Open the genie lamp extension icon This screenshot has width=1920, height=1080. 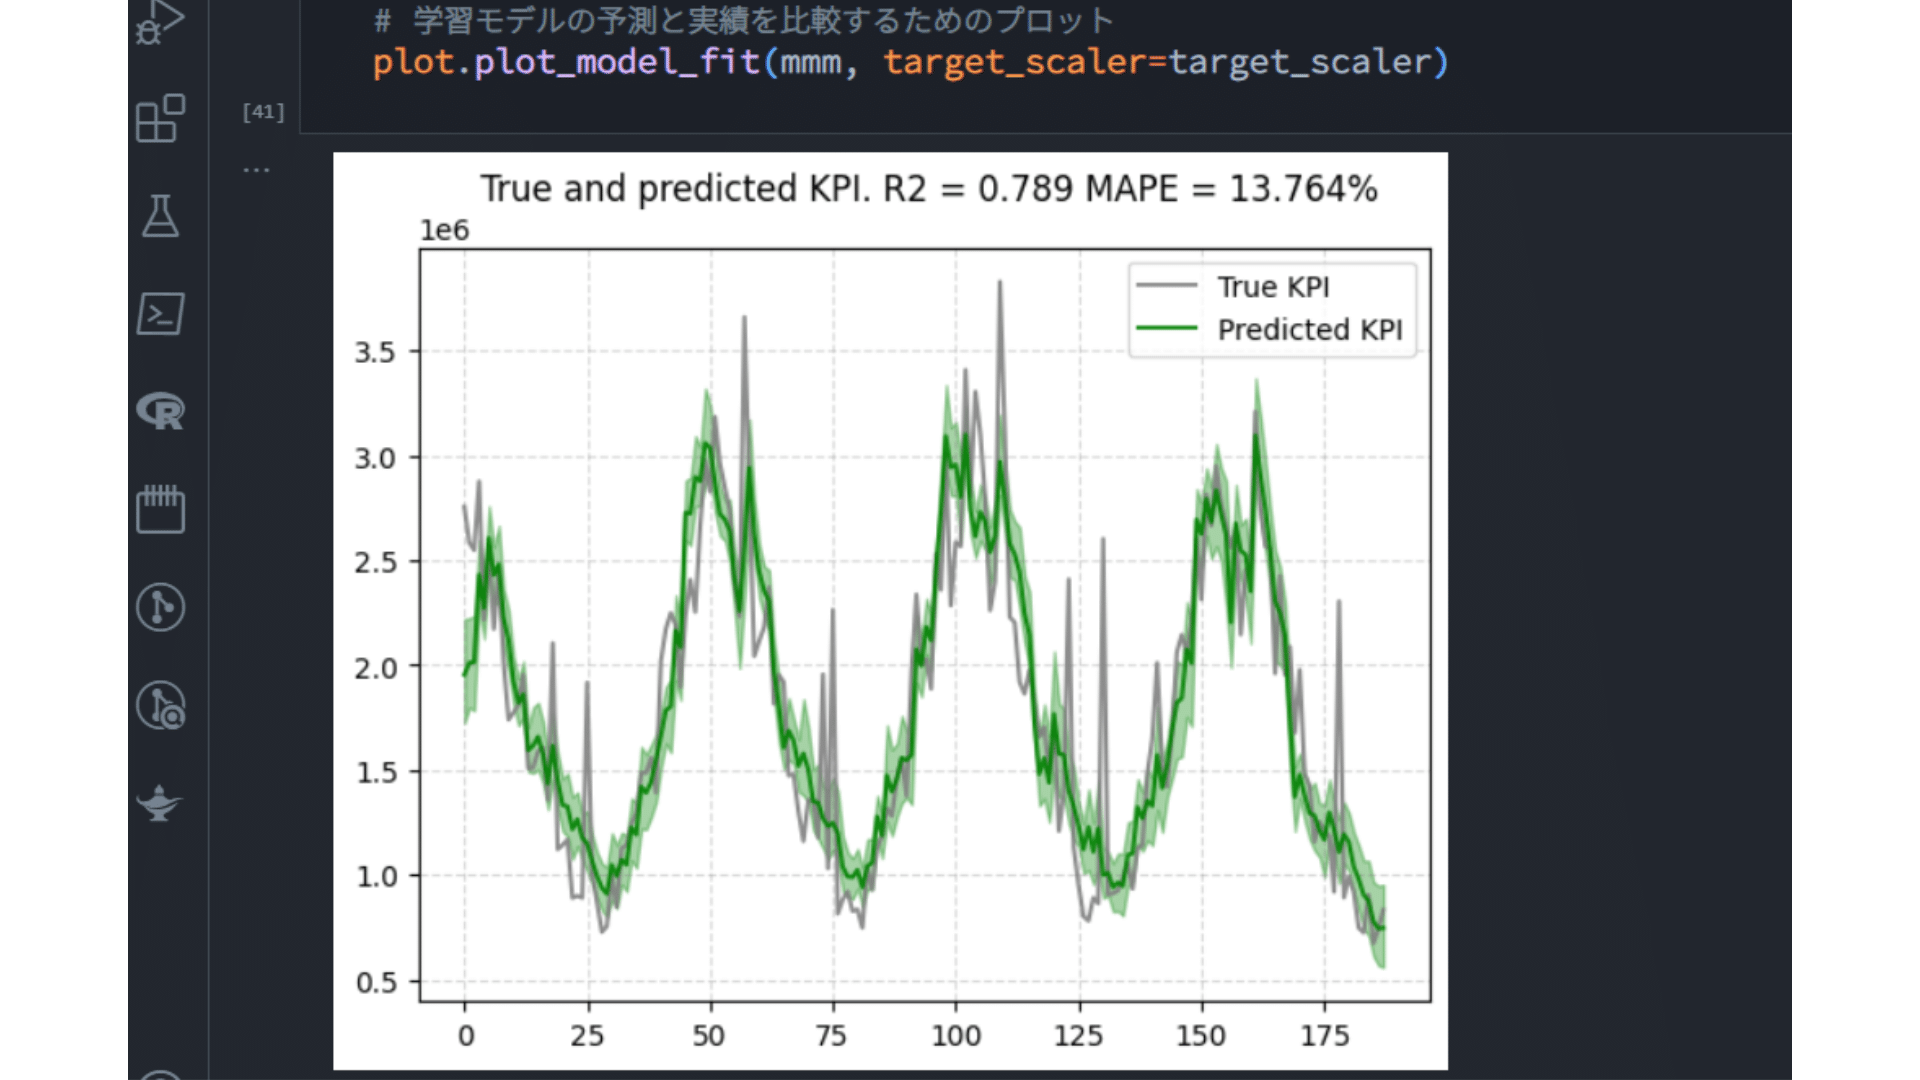pos(160,802)
